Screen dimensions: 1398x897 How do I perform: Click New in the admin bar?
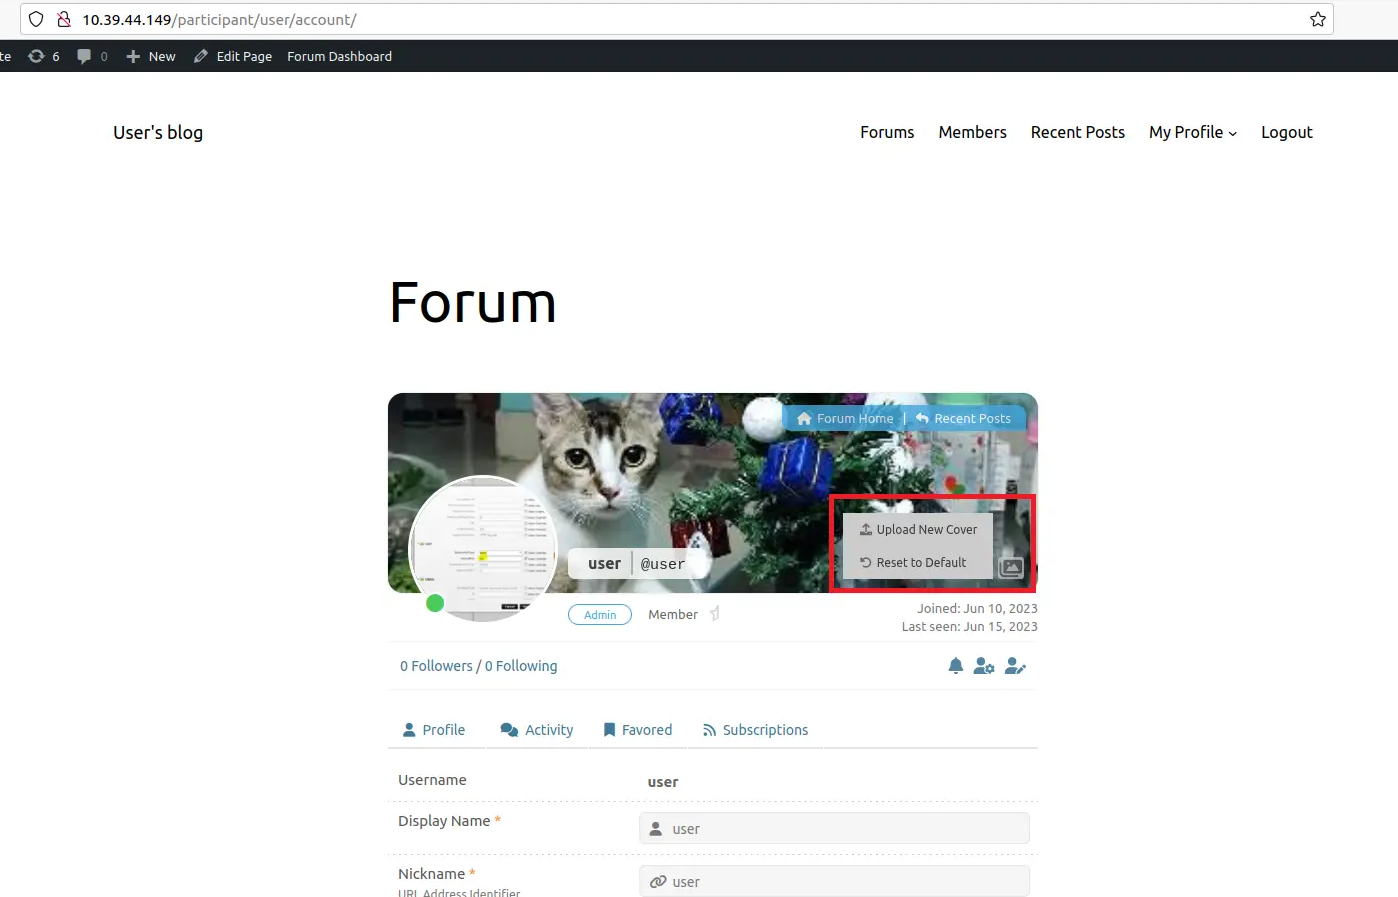click(151, 56)
